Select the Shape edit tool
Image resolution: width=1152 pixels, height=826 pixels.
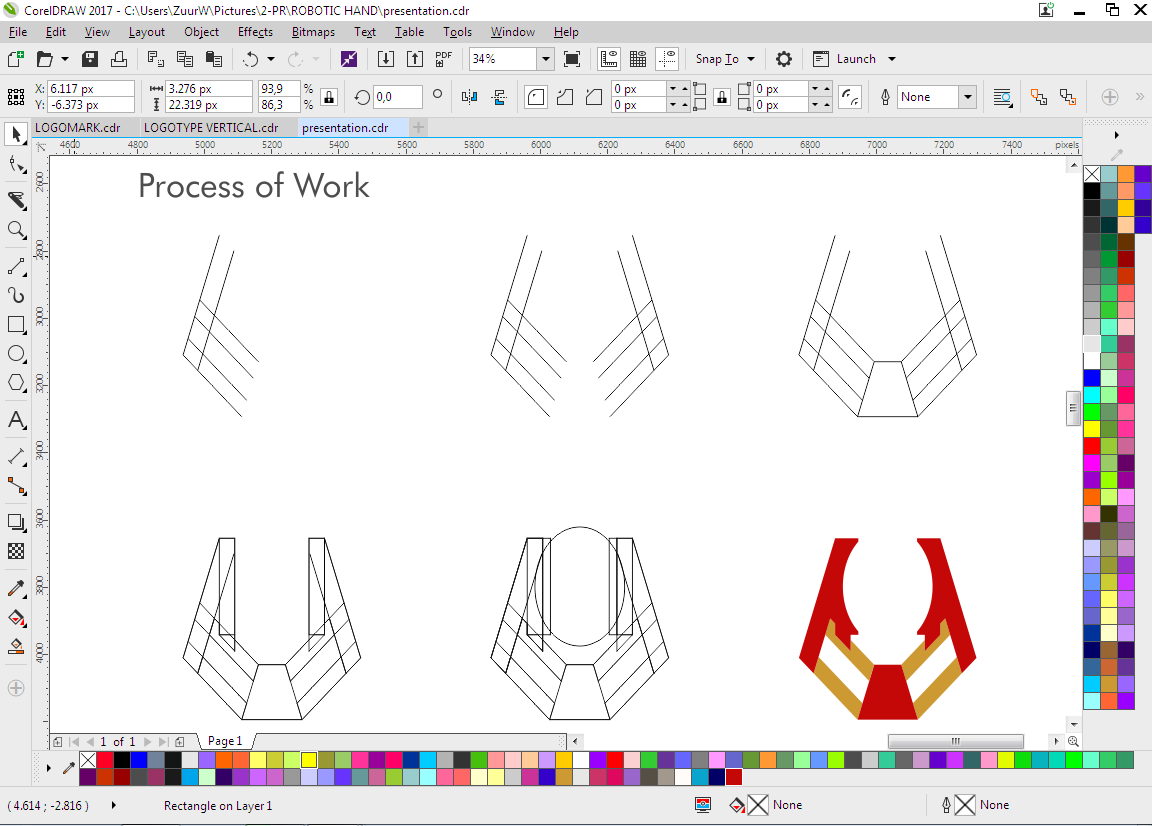click(x=16, y=165)
